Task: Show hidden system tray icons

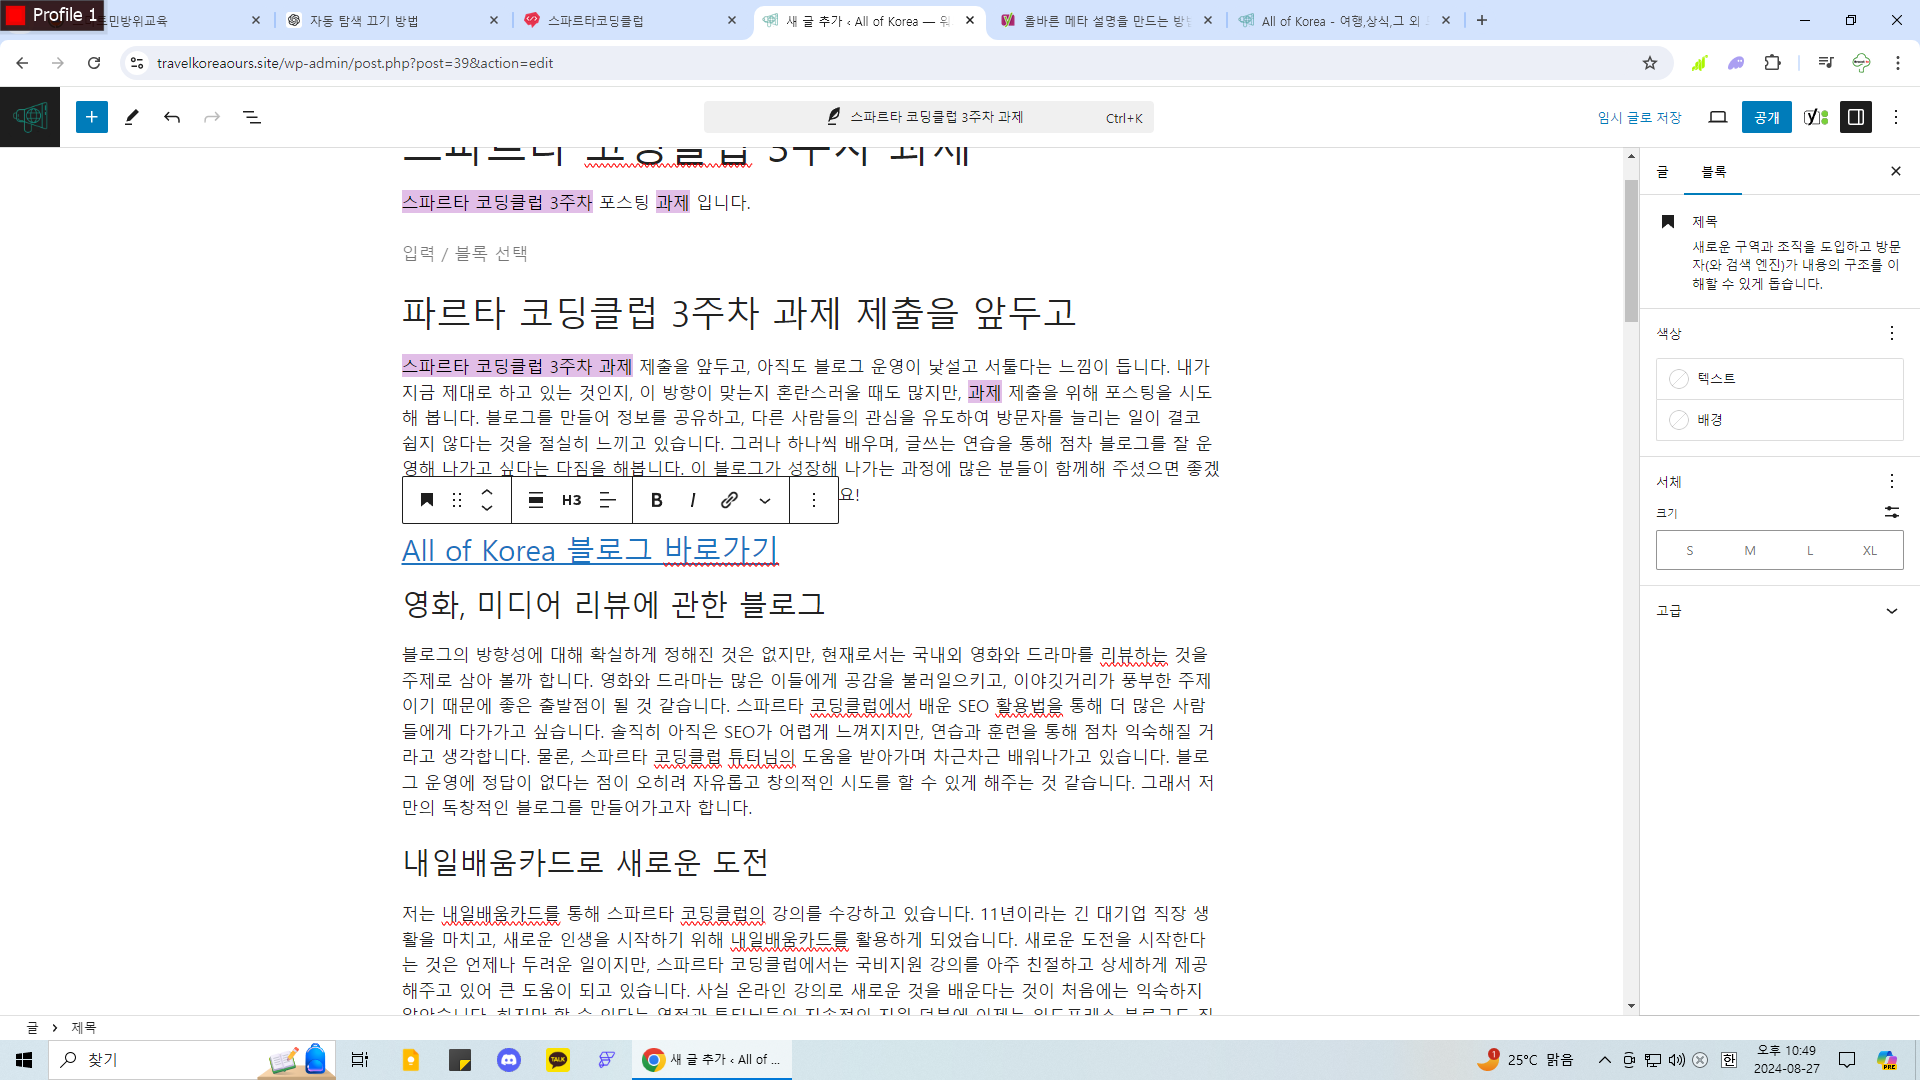Action: 1604,1059
